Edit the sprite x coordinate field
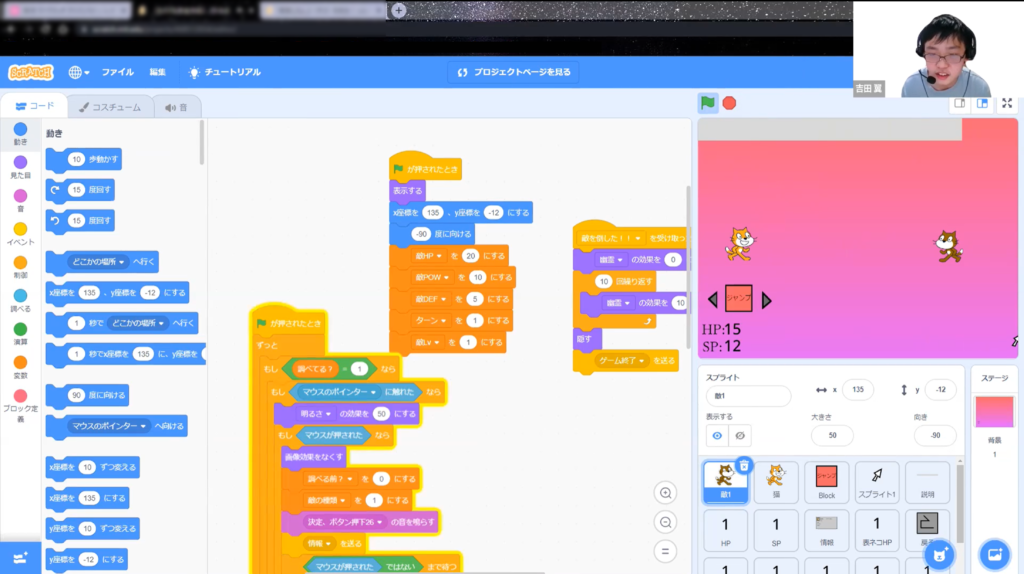The width and height of the screenshot is (1024, 574). click(858, 390)
